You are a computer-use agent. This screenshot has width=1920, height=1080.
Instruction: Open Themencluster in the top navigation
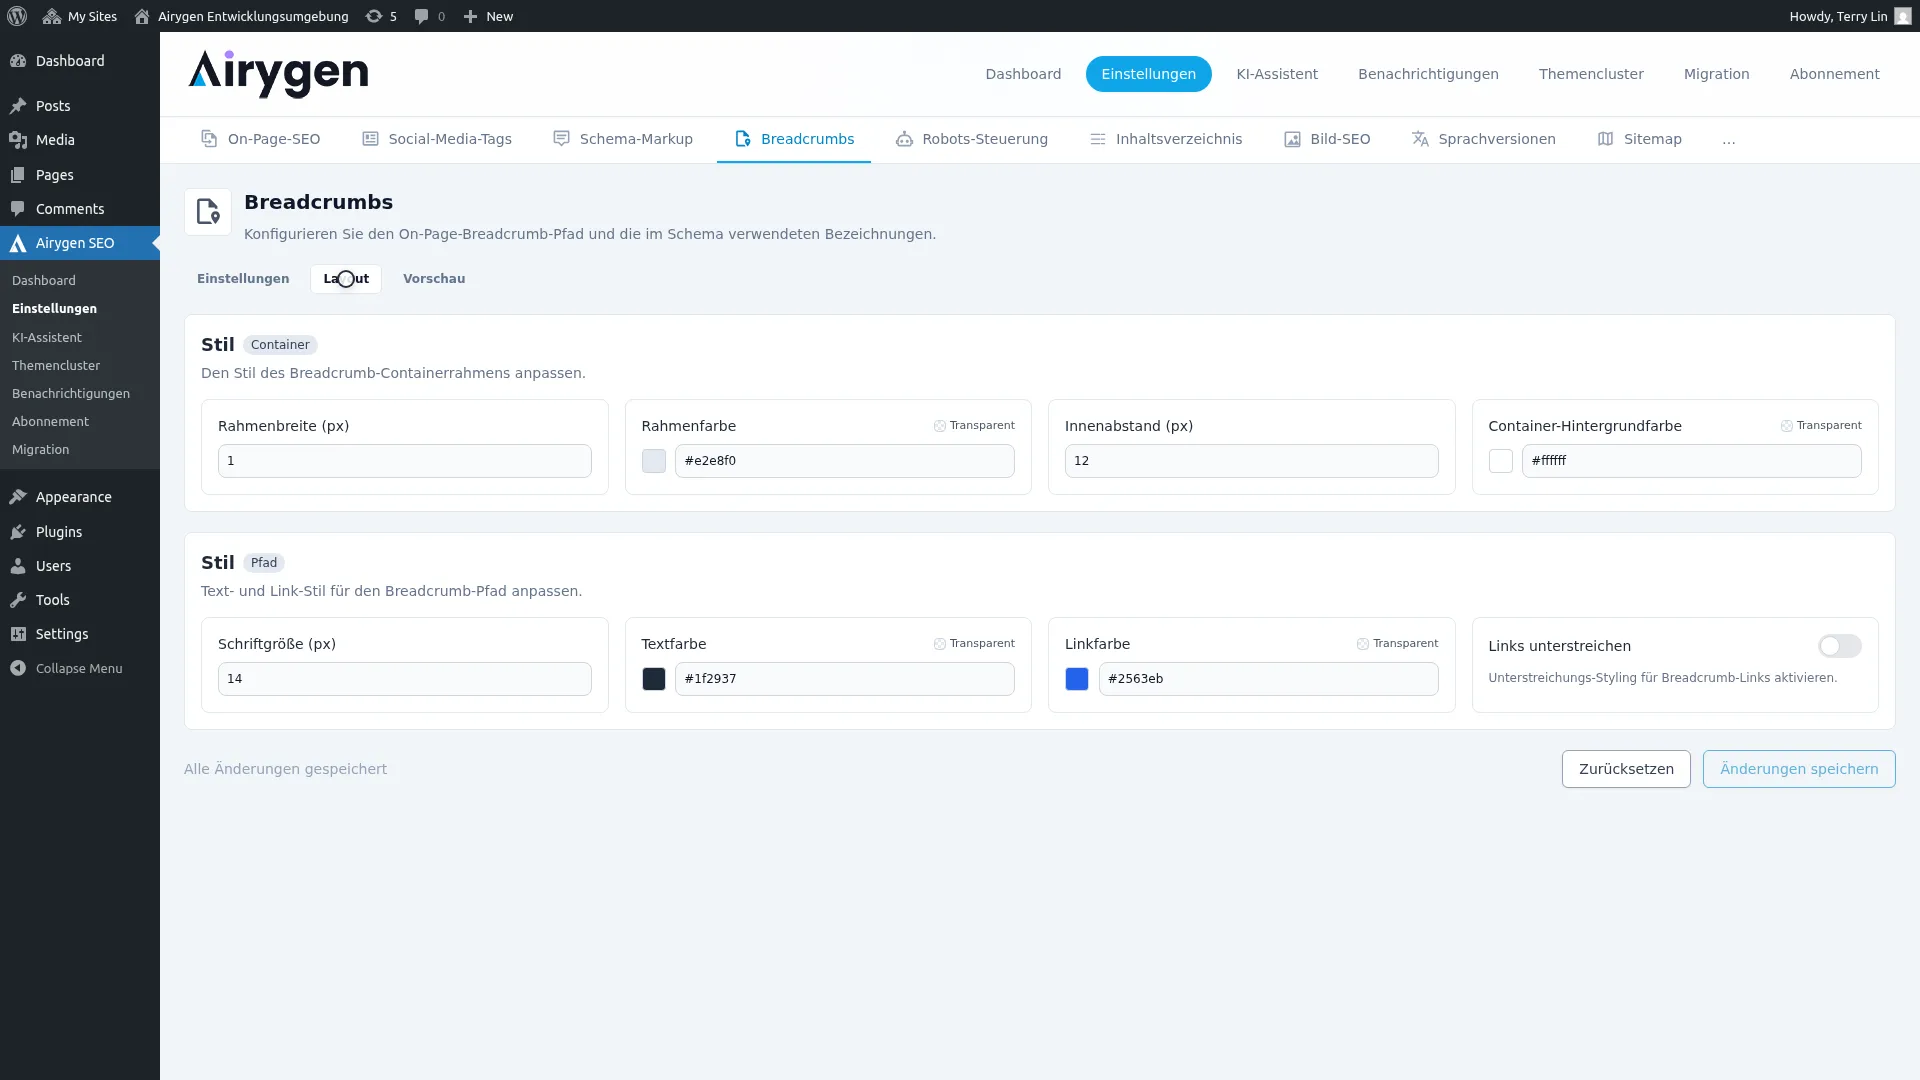point(1591,74)
